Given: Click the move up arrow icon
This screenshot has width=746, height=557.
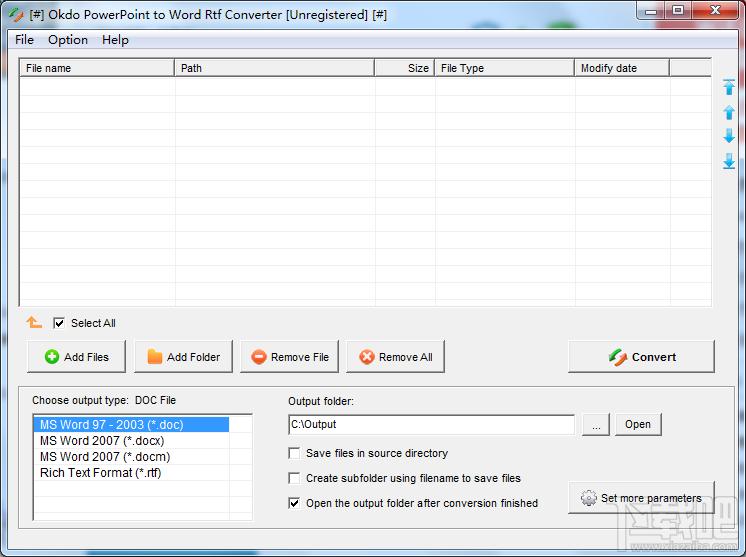Looking at the screenshot, I should (x=728, y=112).
